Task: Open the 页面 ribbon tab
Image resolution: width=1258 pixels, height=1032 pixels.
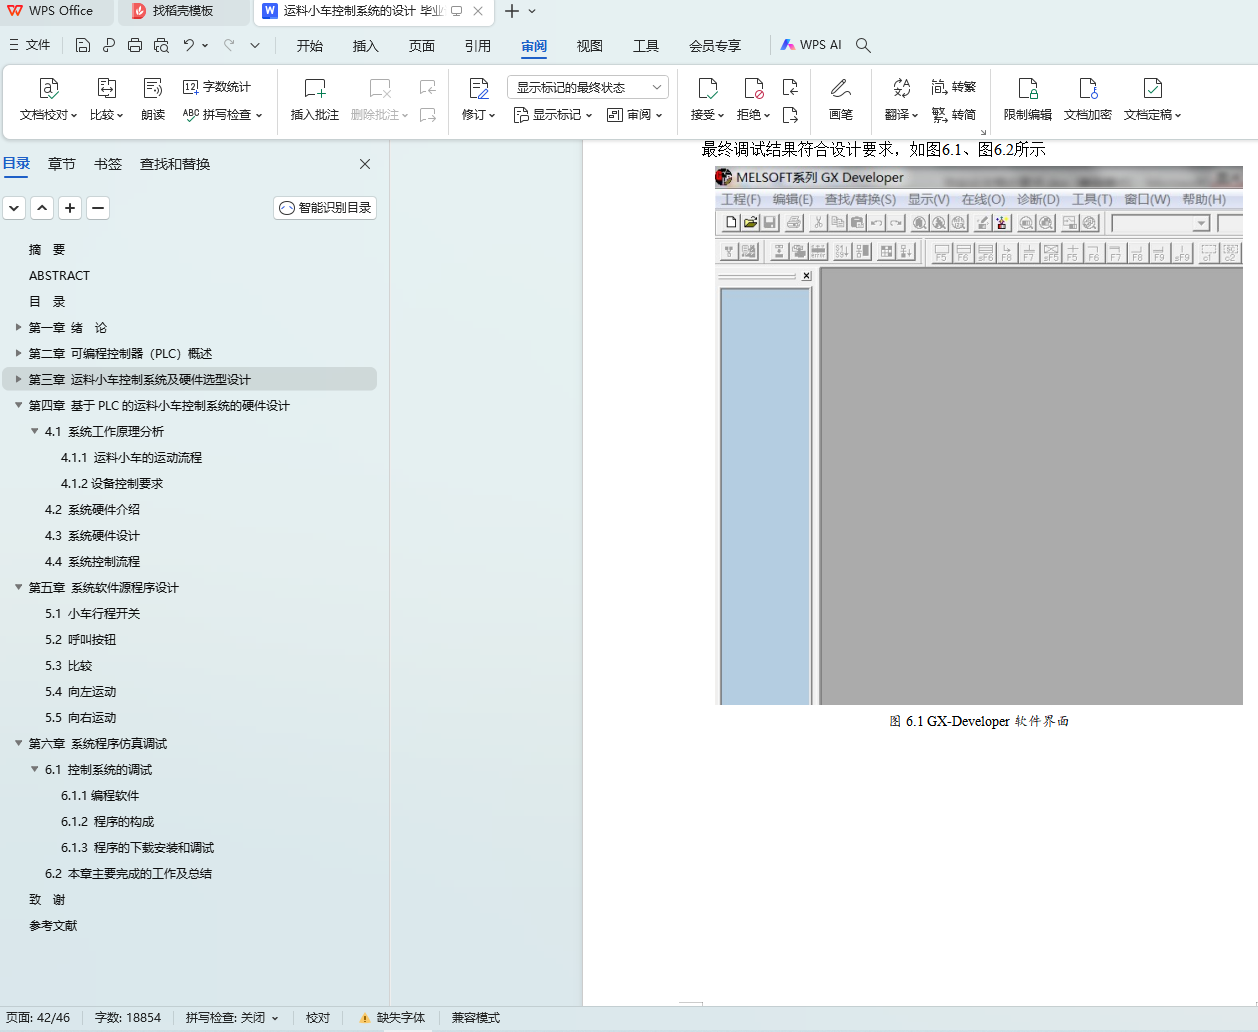Action: click(x=422, y=46)
